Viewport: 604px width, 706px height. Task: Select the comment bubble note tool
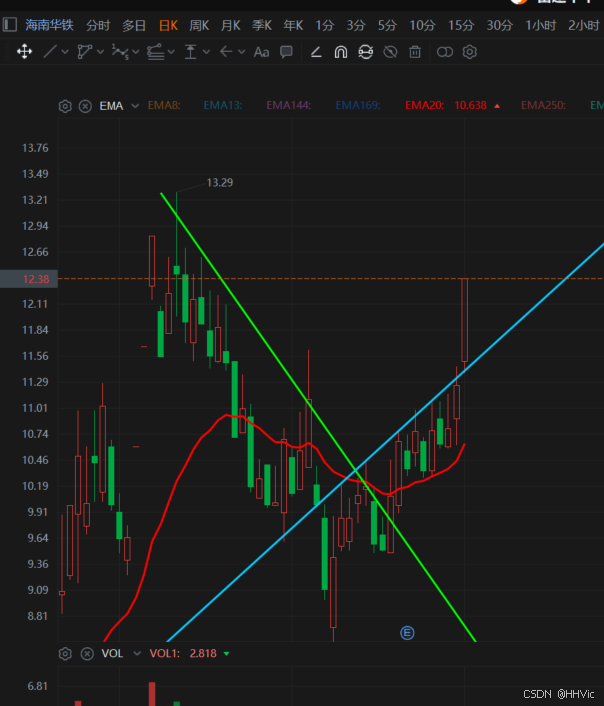pyautogui.click(x=286, y=52)
